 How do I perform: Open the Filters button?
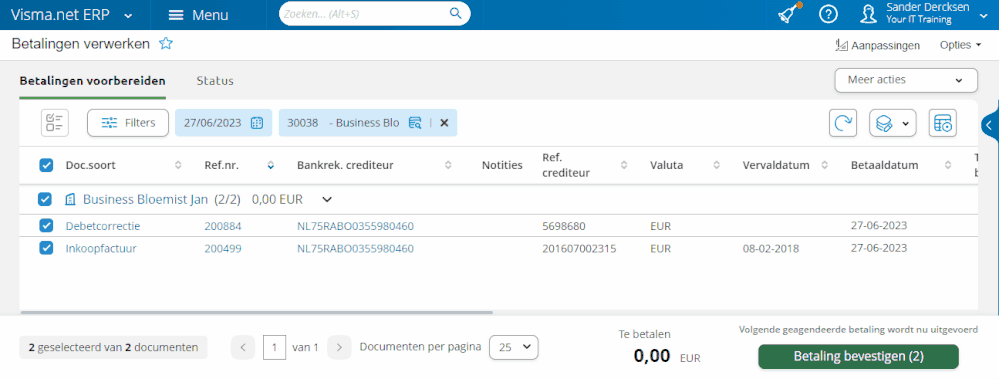[x=127, y=123]
